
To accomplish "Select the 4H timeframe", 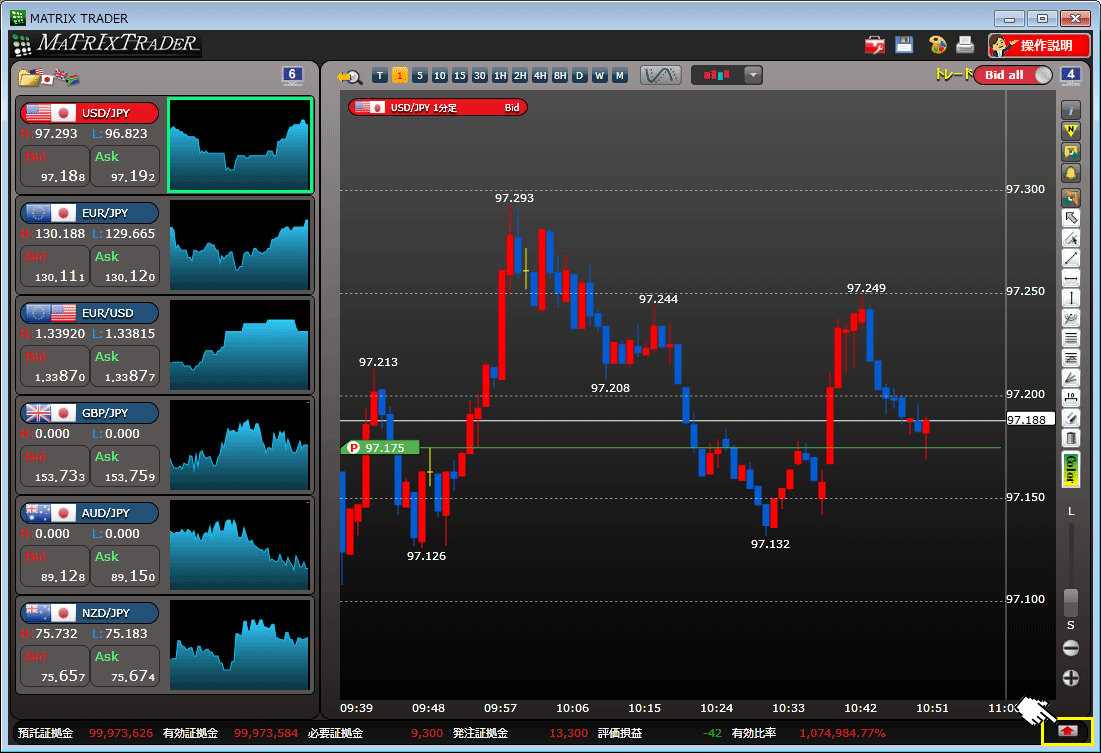I will (x=540, y=75).
